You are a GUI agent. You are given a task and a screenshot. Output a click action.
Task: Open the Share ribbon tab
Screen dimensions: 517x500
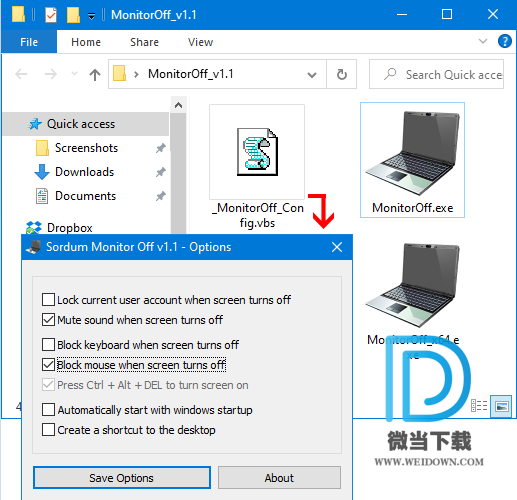(144, 42)
